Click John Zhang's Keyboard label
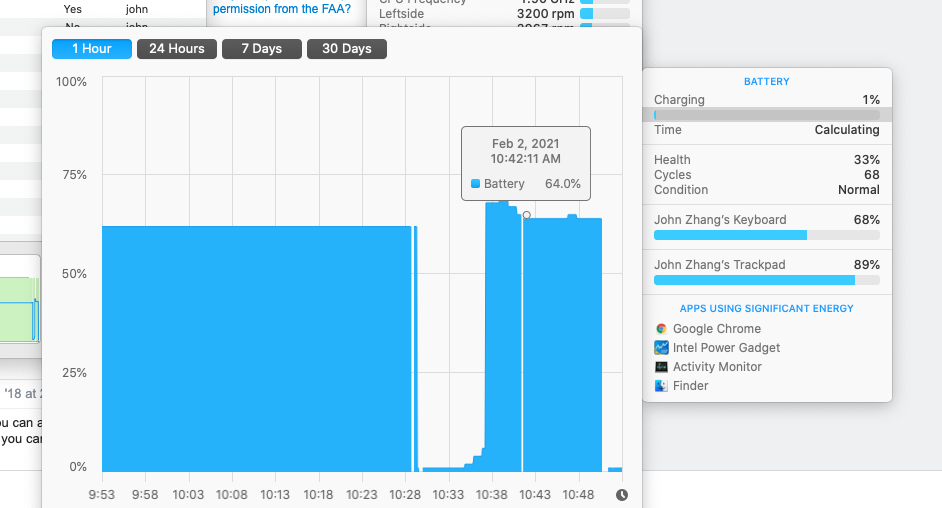The image size is (942, 508). point(720,220)
